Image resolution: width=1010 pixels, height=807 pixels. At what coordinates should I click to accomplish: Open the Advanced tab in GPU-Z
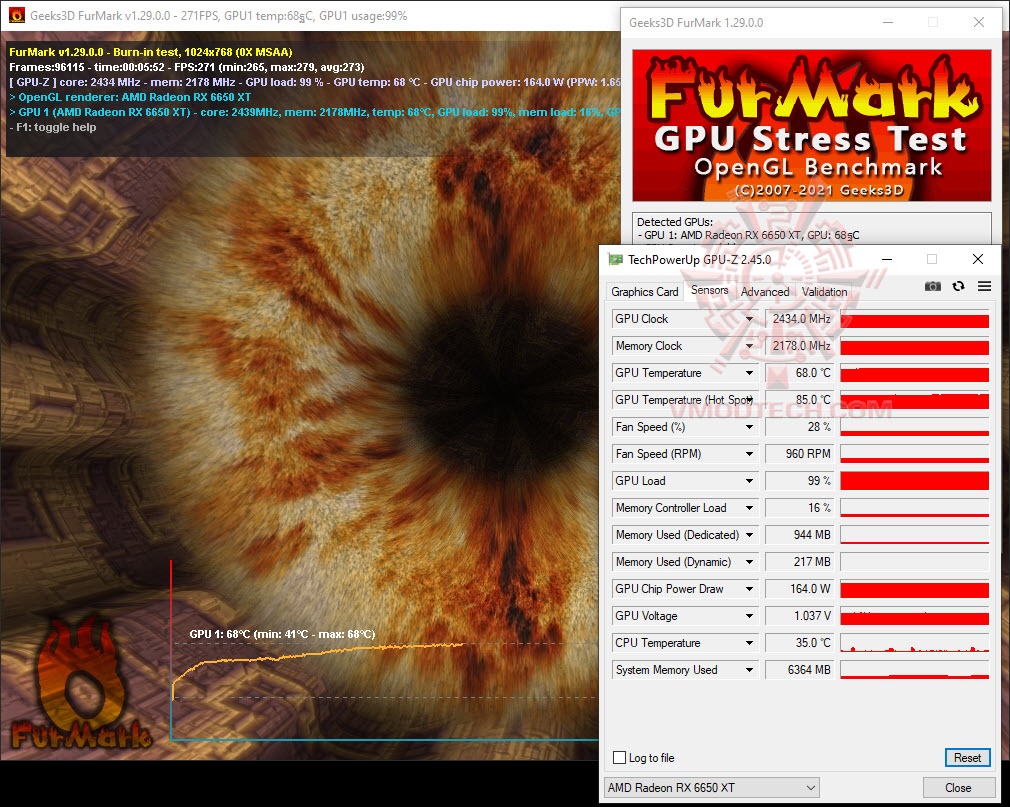pos(764,291)
